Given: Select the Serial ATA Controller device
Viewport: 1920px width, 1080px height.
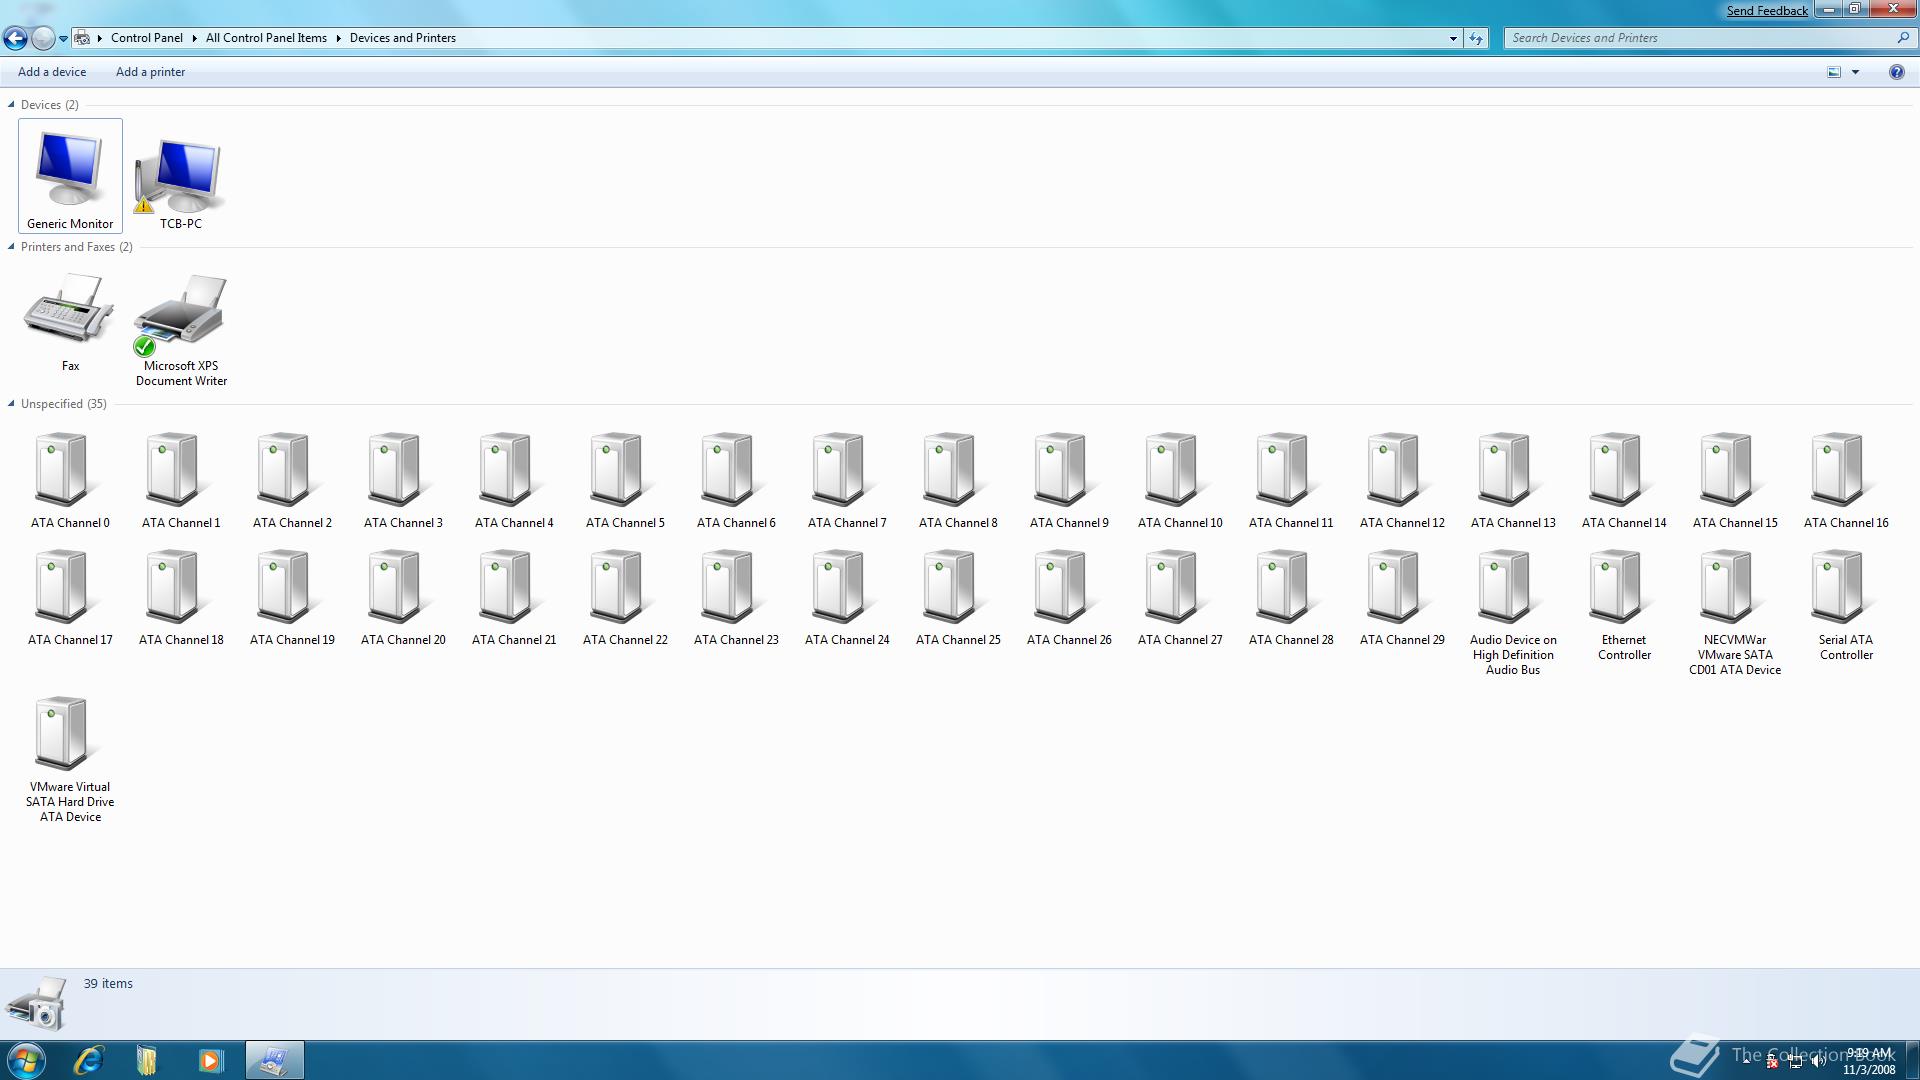Looking at the screenshot, I should (1846, 605).
